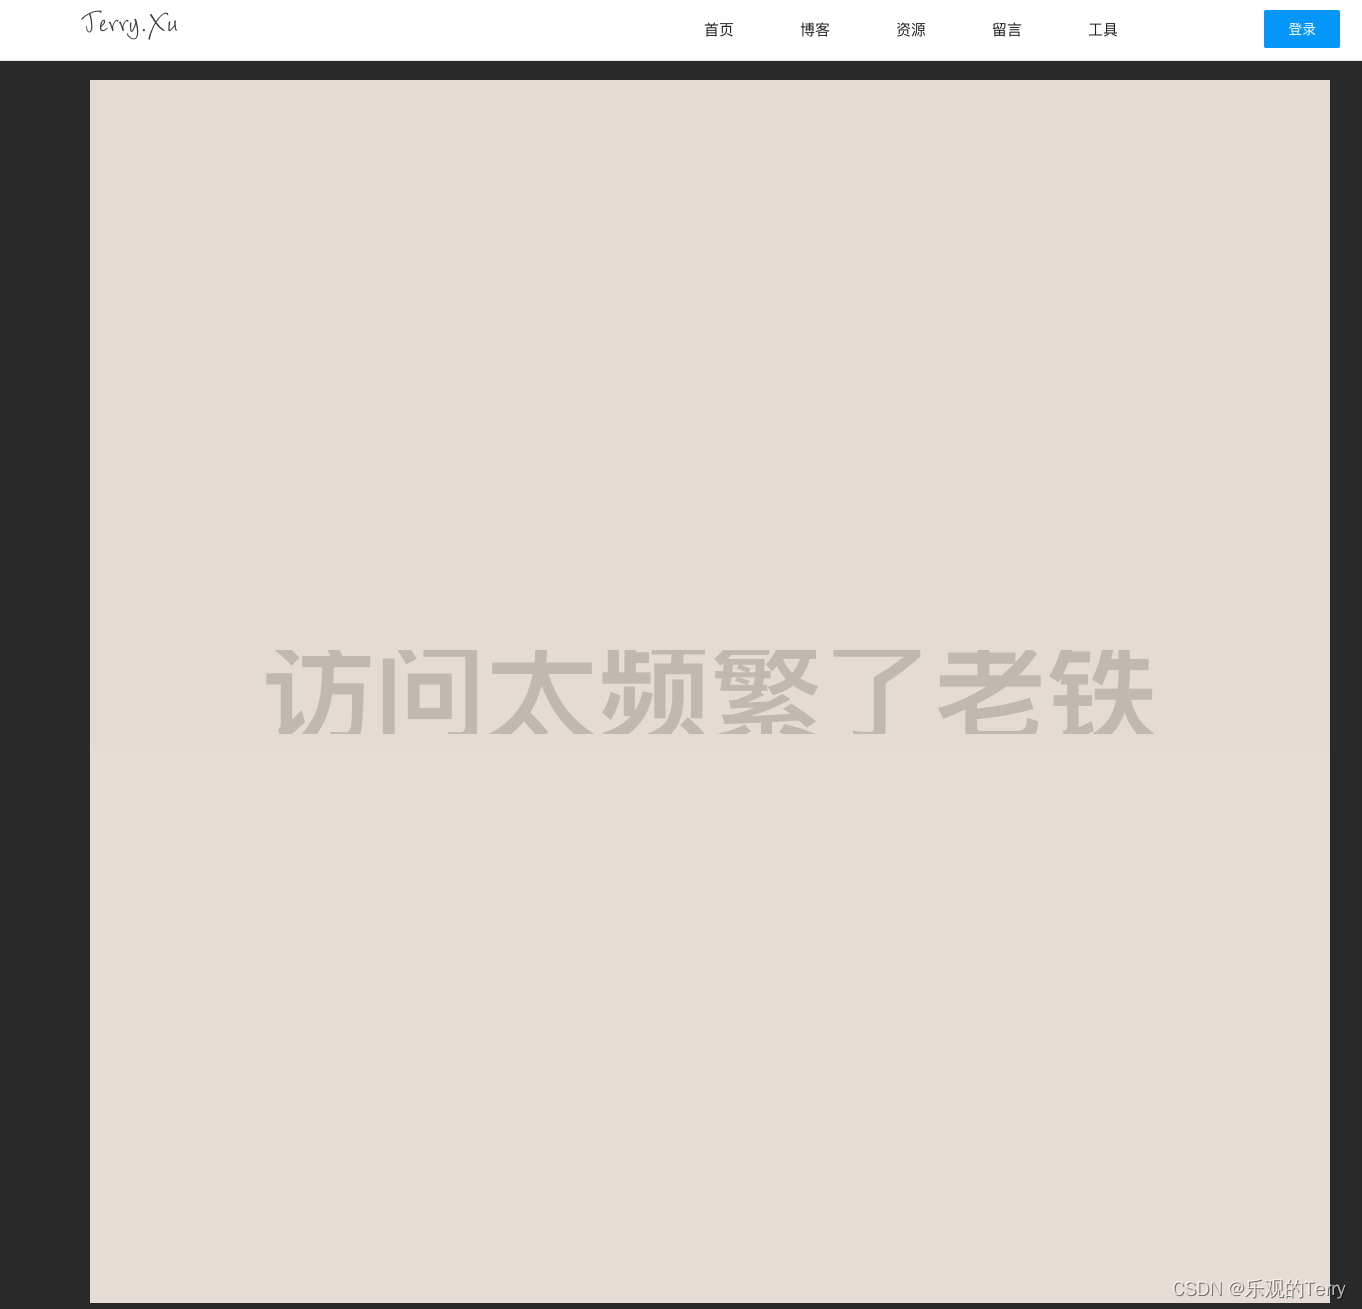Click the 访问太频繁了老铁 placeholder image
The image size is (1362, 1309).
(x=710, y=691)
